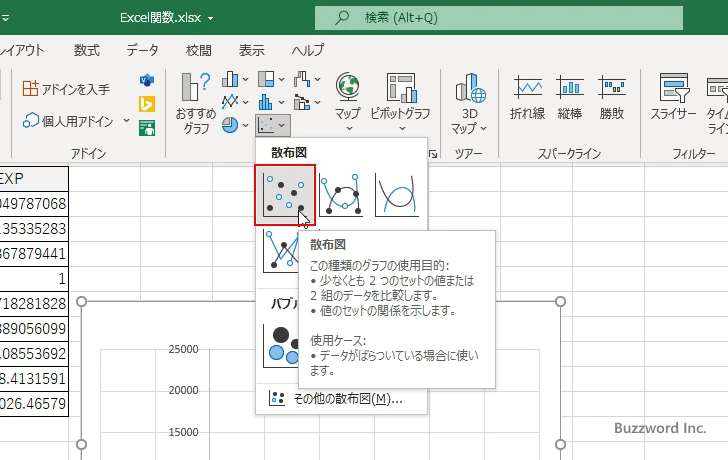Select the cell ending in 8.4131591
This screenshot has width=728, height=460.
coord(34,379)
